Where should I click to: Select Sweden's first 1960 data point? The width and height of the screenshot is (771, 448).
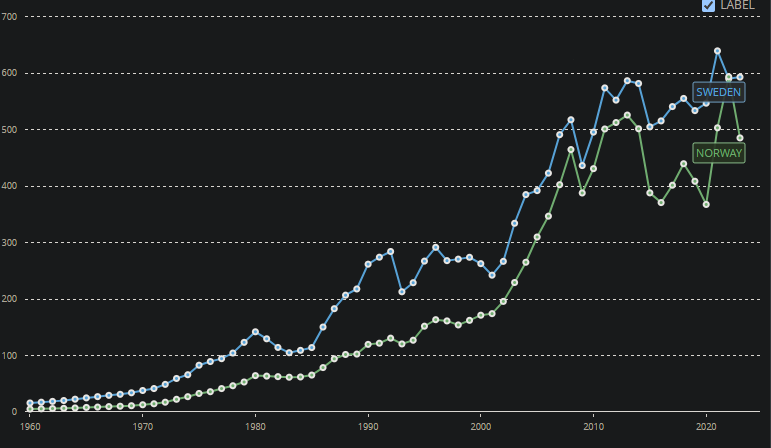30,403
